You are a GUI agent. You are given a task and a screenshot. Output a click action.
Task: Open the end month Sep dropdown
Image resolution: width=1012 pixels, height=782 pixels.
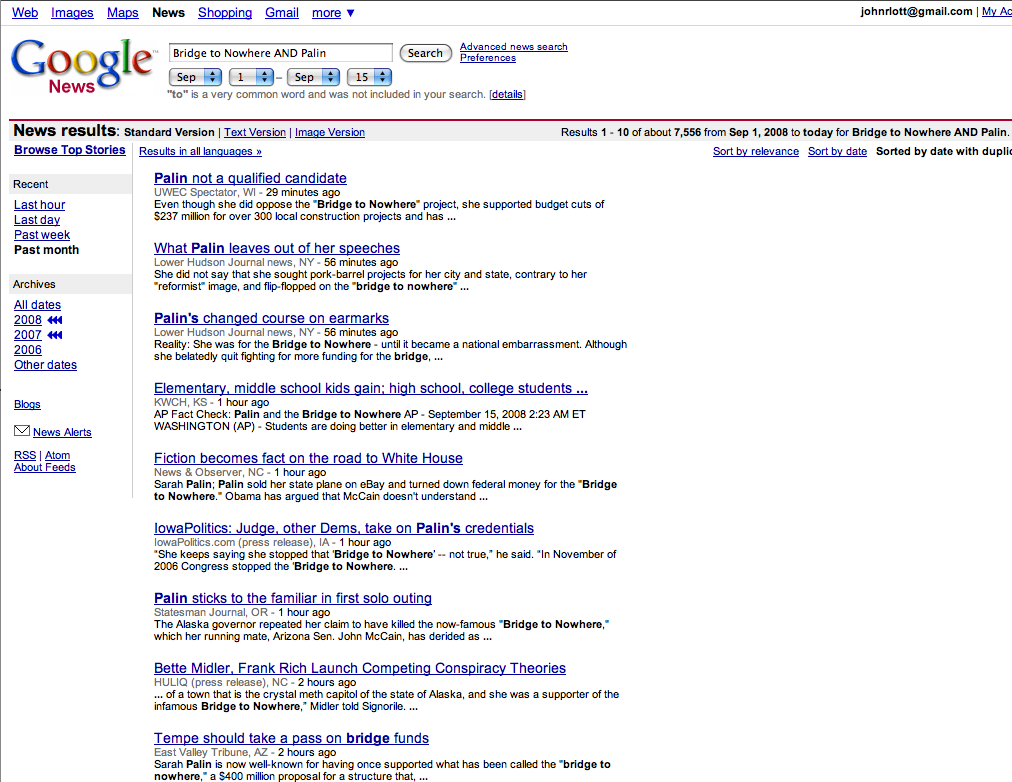[313, 77]
